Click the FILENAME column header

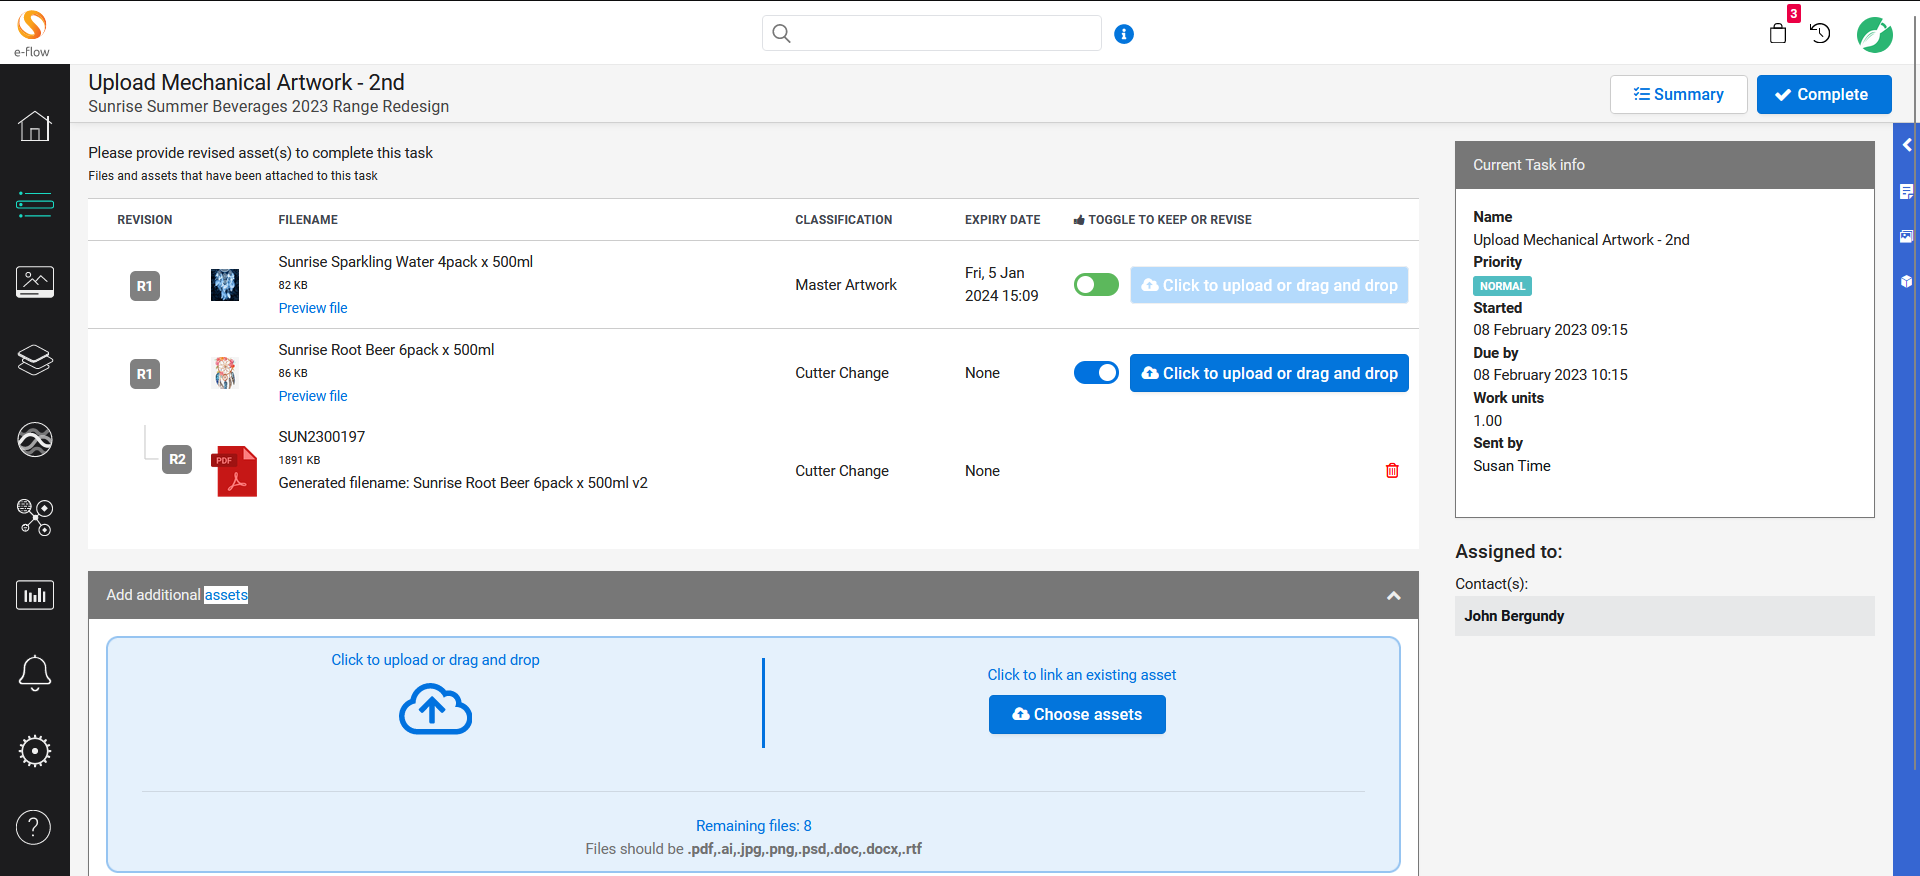pos(308,220)
